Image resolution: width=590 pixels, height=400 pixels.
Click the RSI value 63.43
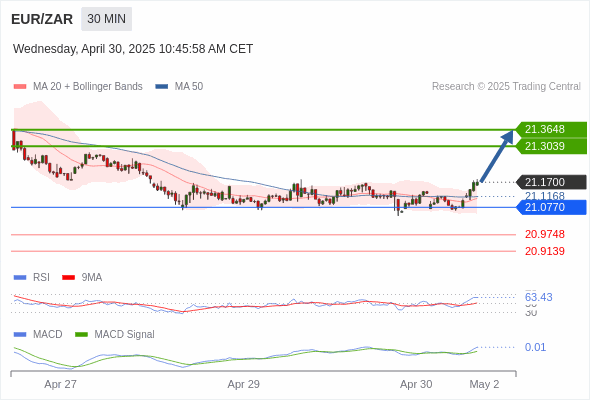[x=538, y=297]
